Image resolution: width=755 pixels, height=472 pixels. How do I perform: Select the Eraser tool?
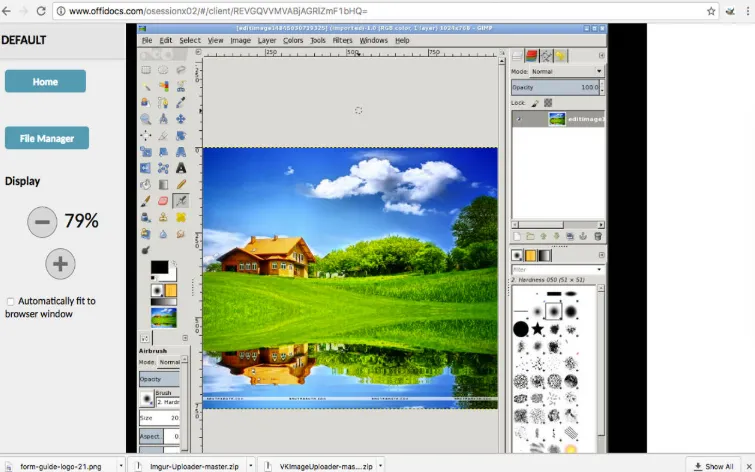(163, 201)
